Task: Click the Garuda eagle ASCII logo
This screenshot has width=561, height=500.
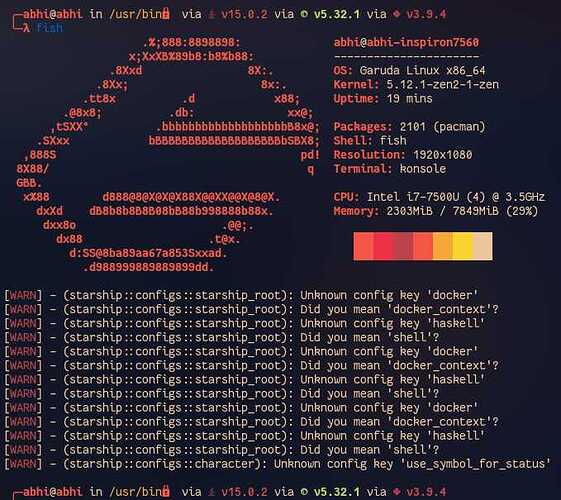Action: [x=168, y=155]
